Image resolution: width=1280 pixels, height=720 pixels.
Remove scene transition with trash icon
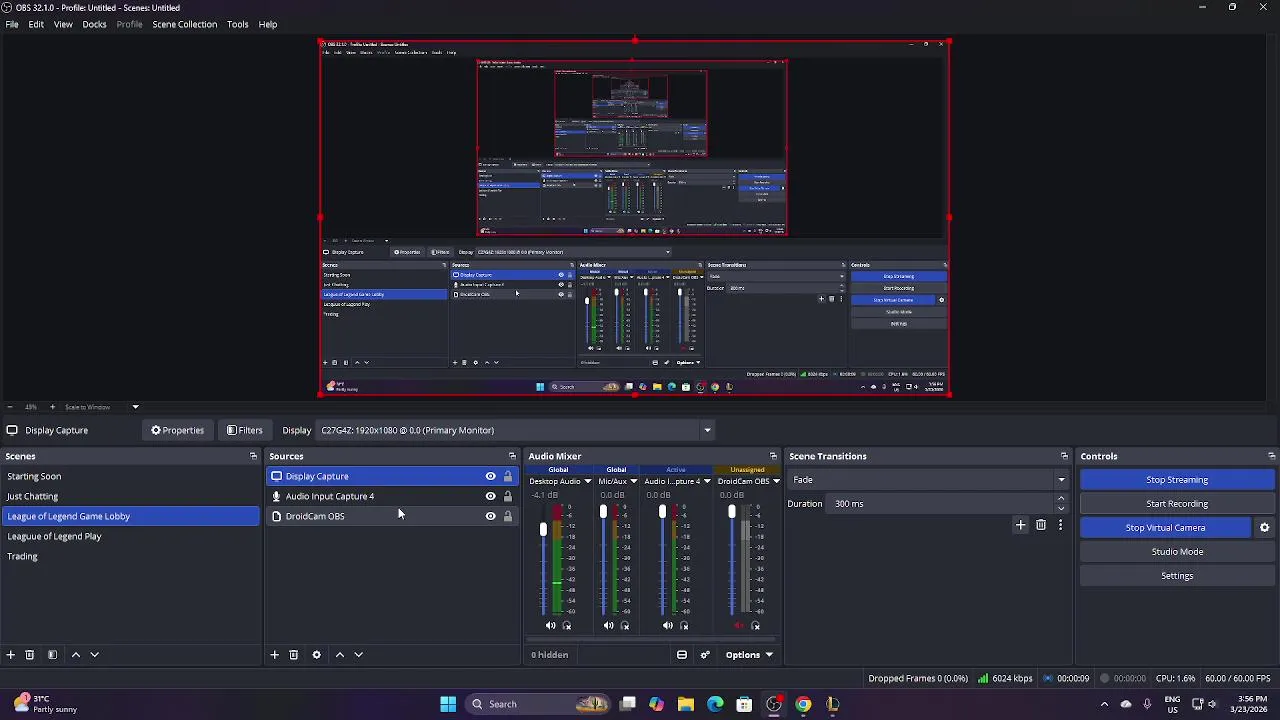coord(1041,525)
